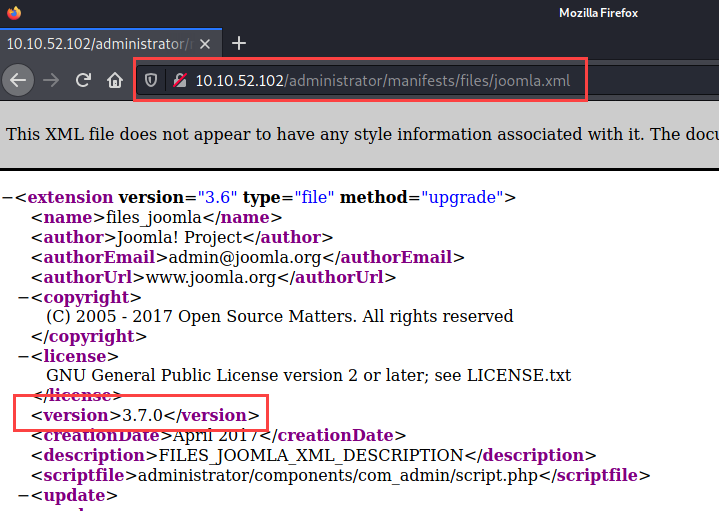Select the email admin@joomla.org
This screenshot has width=719, height=511.
[245, 257]
